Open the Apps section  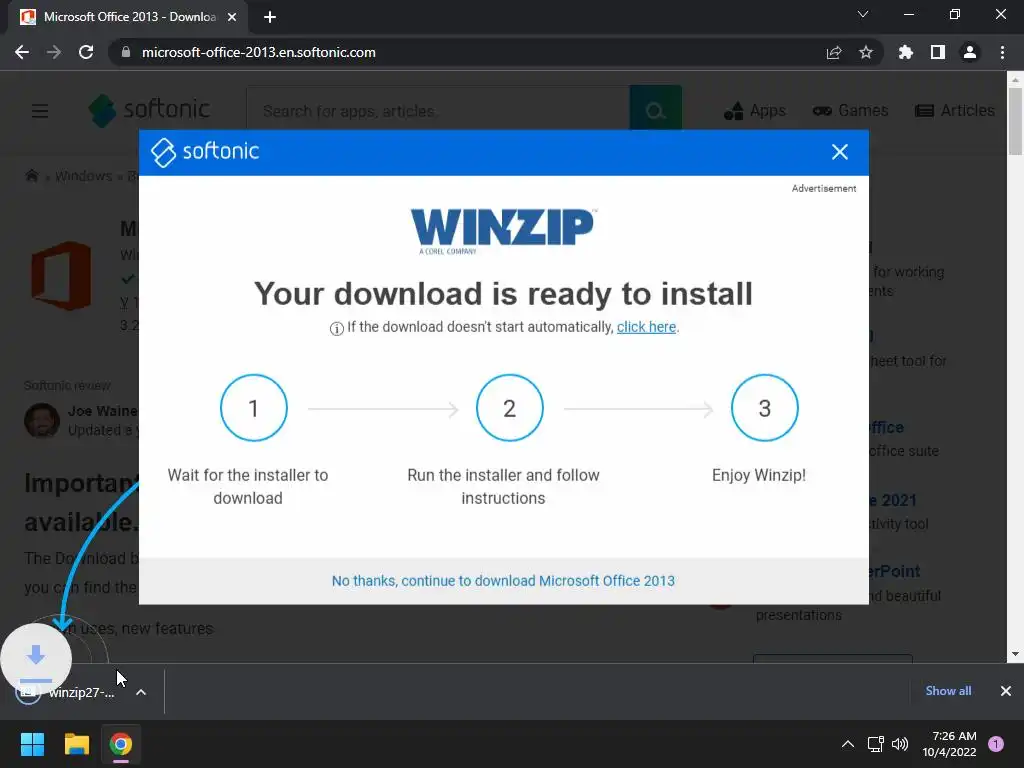click(x=754, y=111)
